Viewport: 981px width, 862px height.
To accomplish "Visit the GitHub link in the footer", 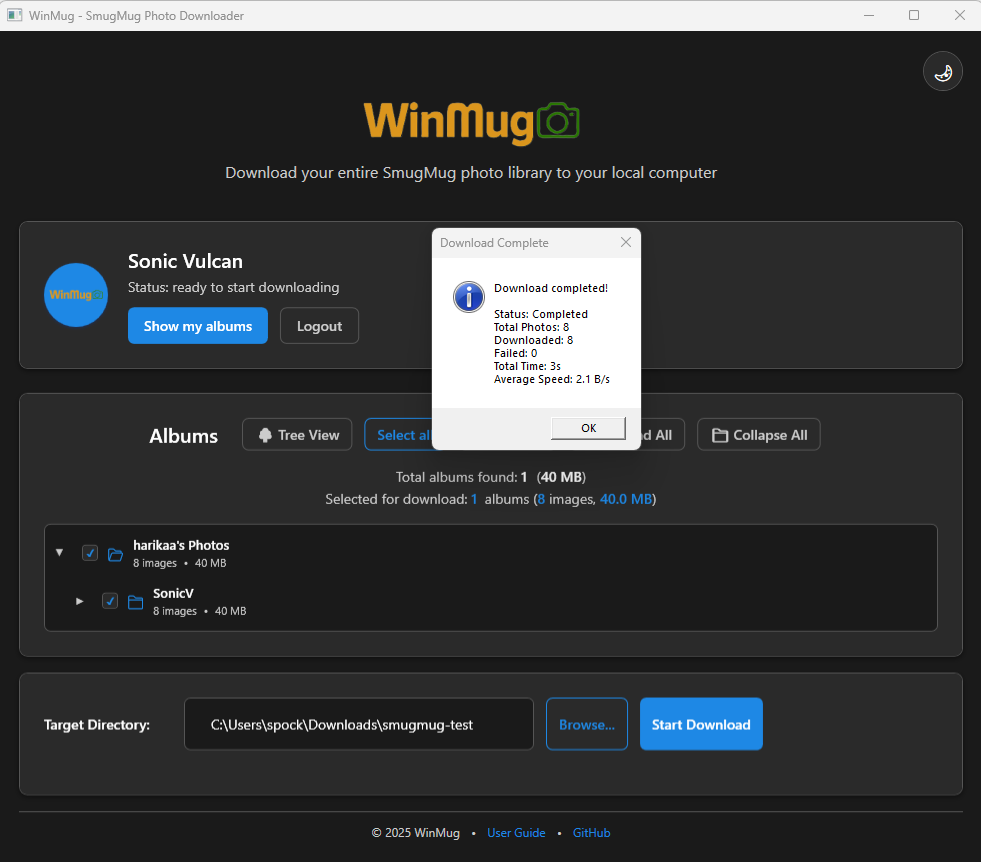I will (x=591, y=832).
